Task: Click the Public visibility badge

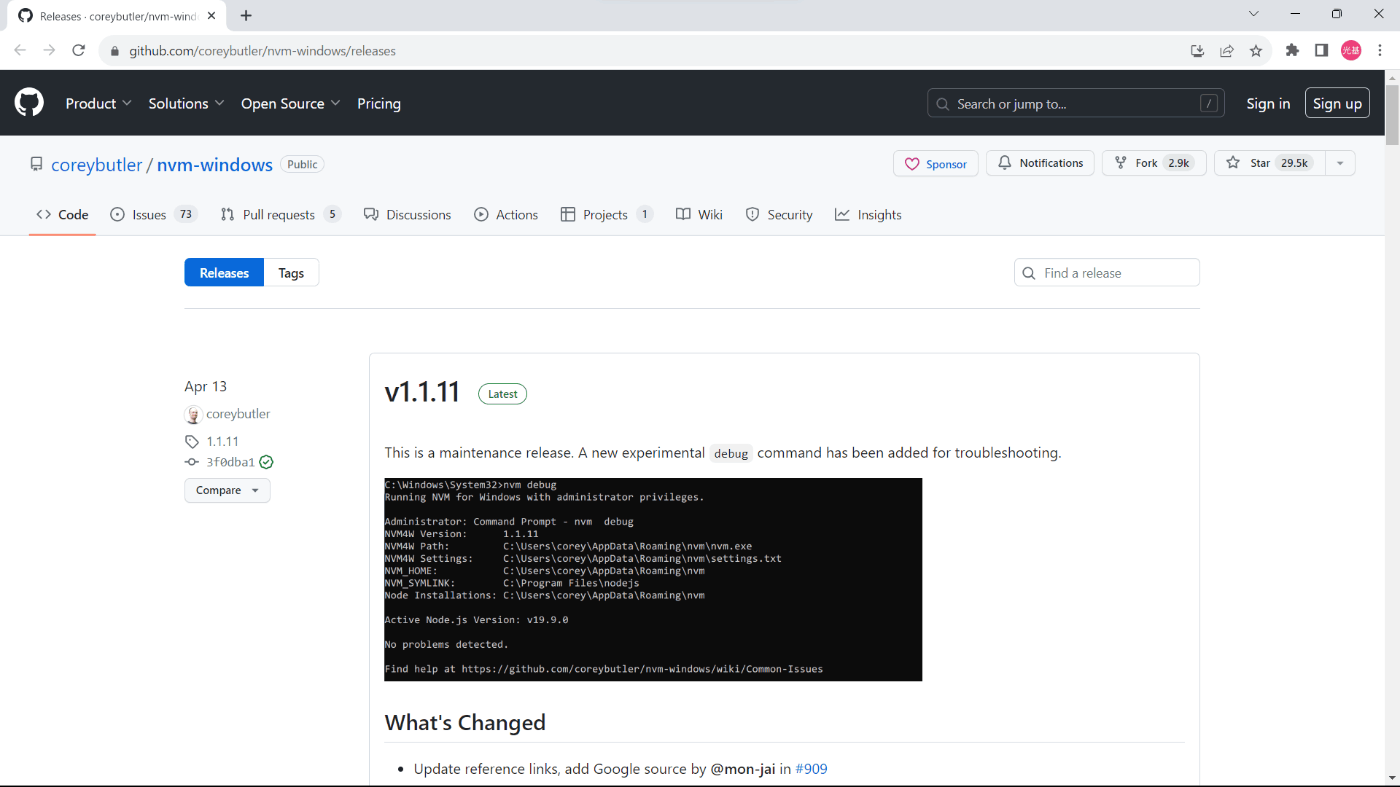Action: pyautogui.click(x=302, y=164)
